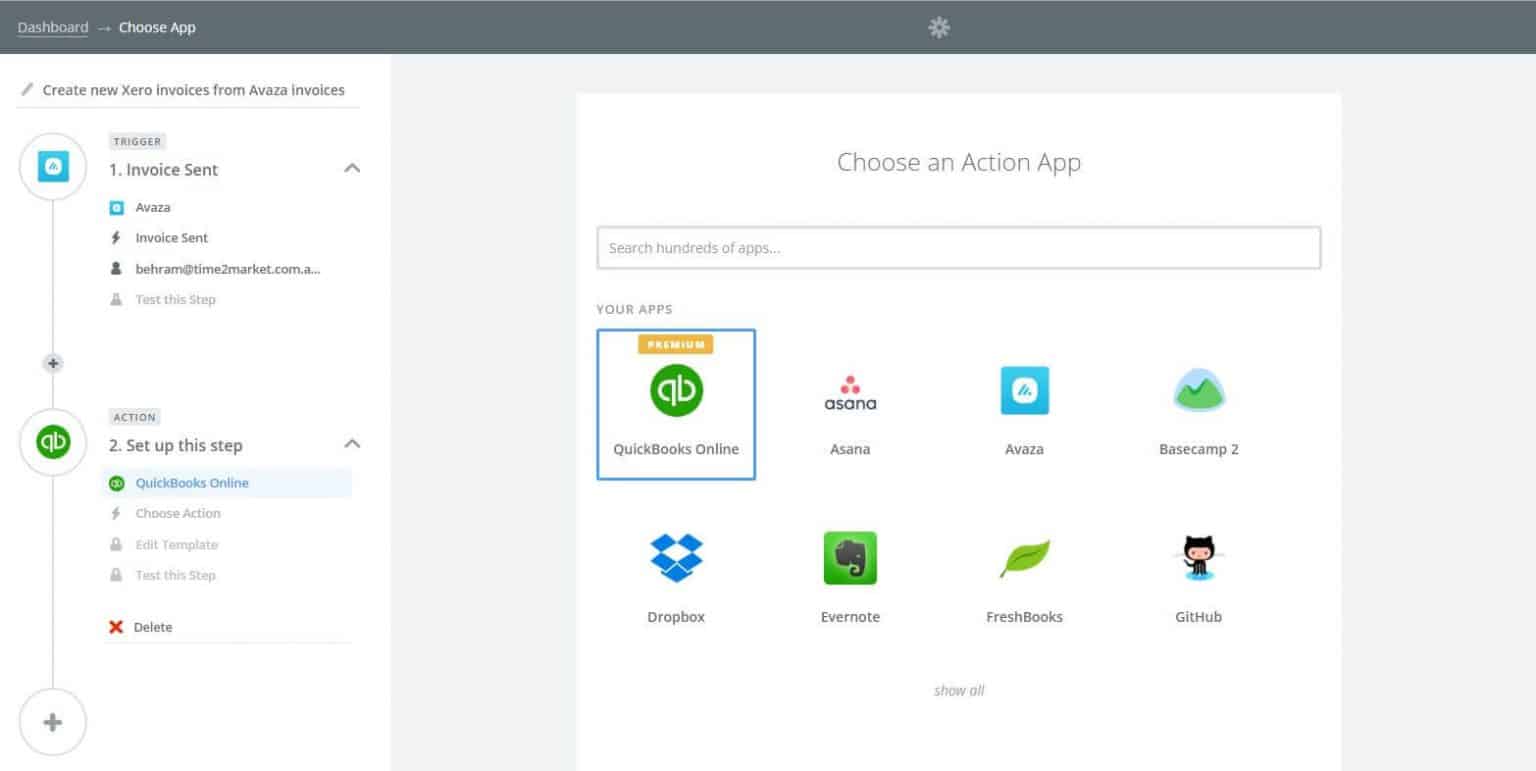Open the Dashboard breadcrumb
The height and width of the screenshot is (771, 1536).
[x=52, y=27]
